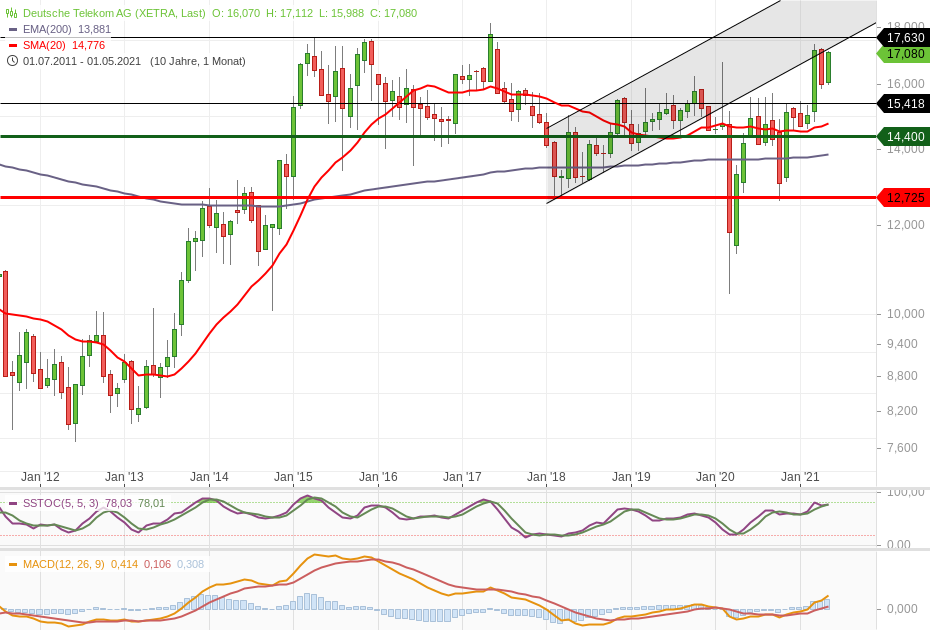Screen dimensions: 930x630
Task: Click the clock icon before the date range
Action: 12,61
